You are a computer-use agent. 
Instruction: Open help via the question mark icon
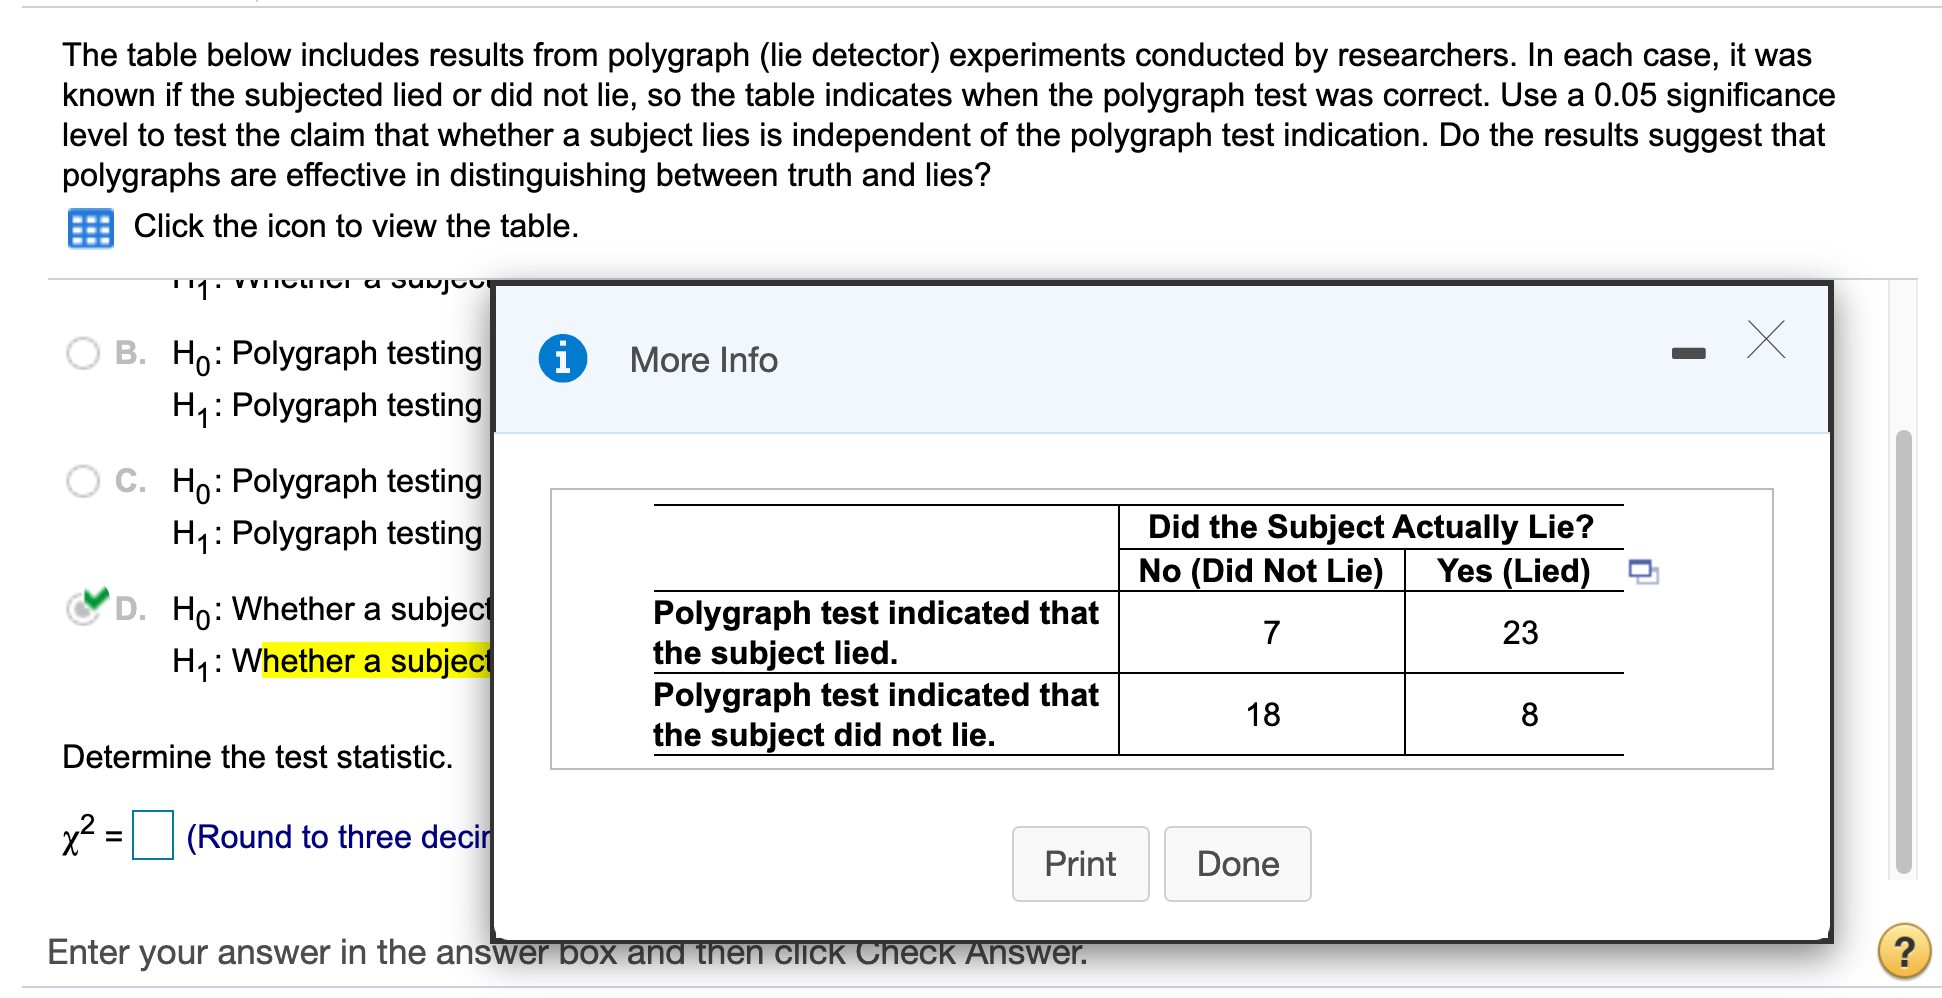click(x=1907, y=953)
